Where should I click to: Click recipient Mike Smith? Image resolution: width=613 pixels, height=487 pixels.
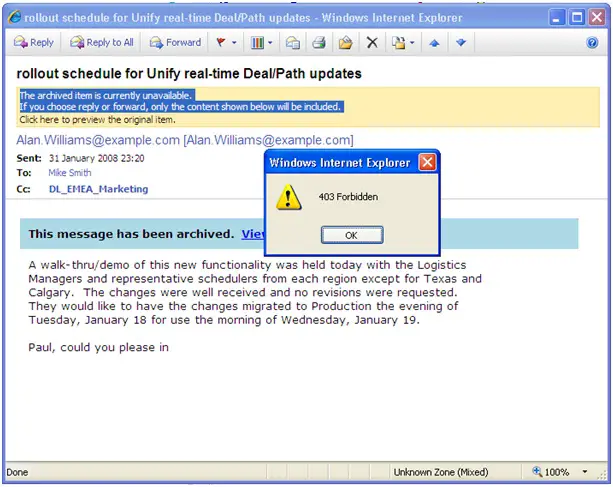[70, 173]
